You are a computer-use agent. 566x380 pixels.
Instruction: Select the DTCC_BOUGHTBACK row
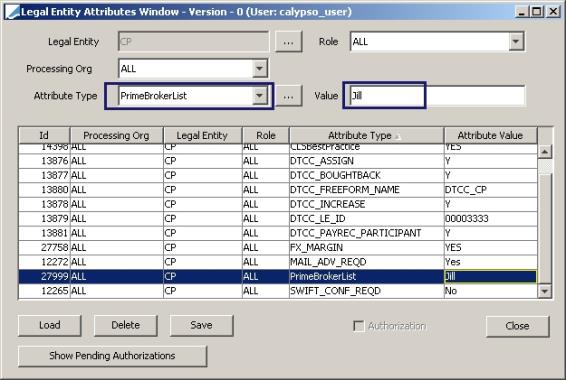278,175
